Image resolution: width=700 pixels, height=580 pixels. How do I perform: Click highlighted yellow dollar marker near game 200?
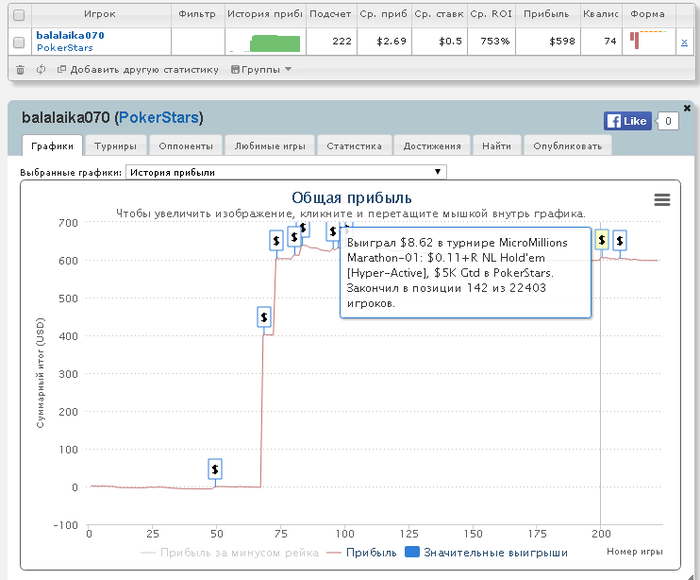click(x=601, y=240)
